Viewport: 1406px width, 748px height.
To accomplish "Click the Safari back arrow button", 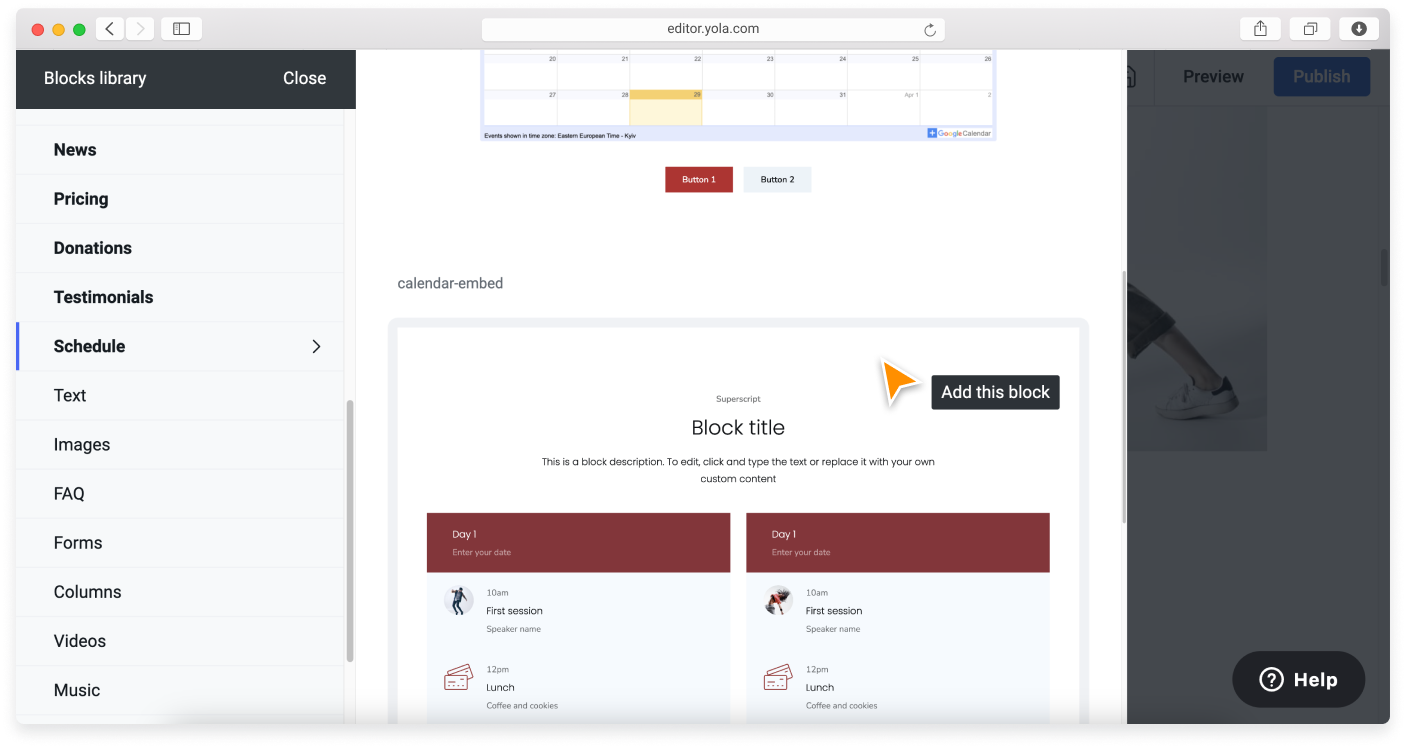I will 110,29.
